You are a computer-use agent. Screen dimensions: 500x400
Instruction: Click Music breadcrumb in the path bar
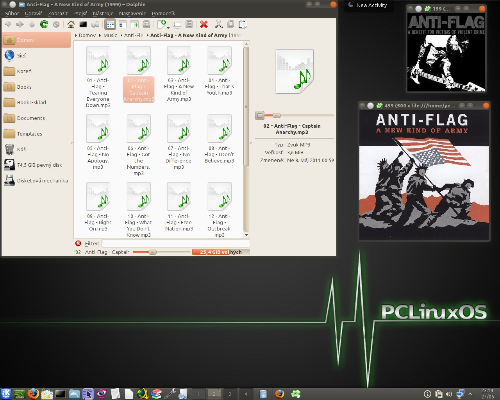(110, 35)
